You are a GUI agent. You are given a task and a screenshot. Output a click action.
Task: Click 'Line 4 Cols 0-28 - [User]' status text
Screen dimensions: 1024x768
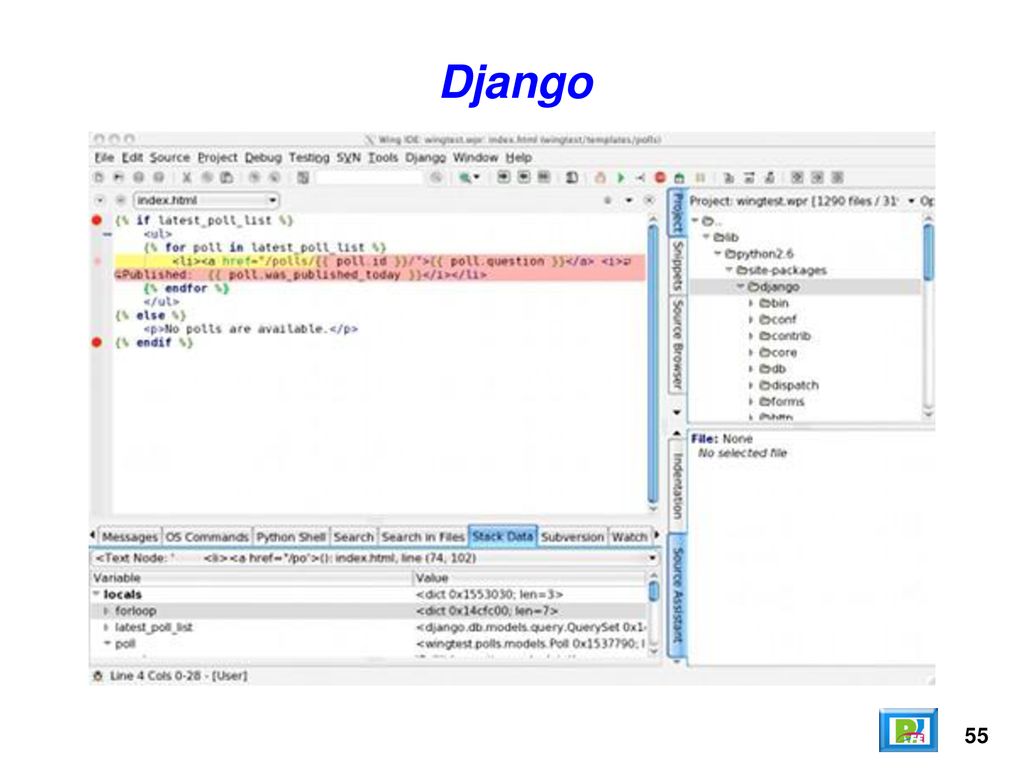point(178,676)
